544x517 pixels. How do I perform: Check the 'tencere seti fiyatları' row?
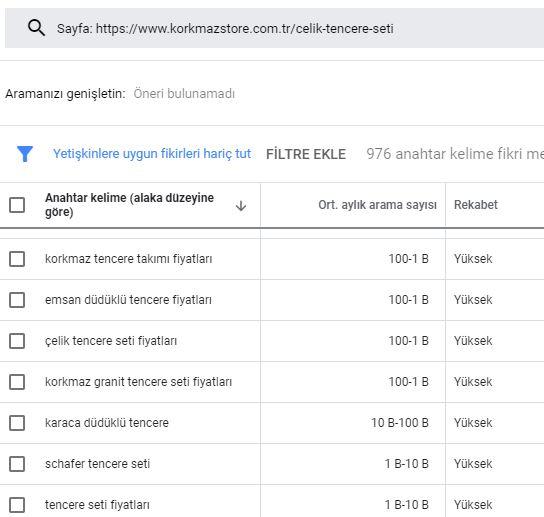click(x=17, y=505)
